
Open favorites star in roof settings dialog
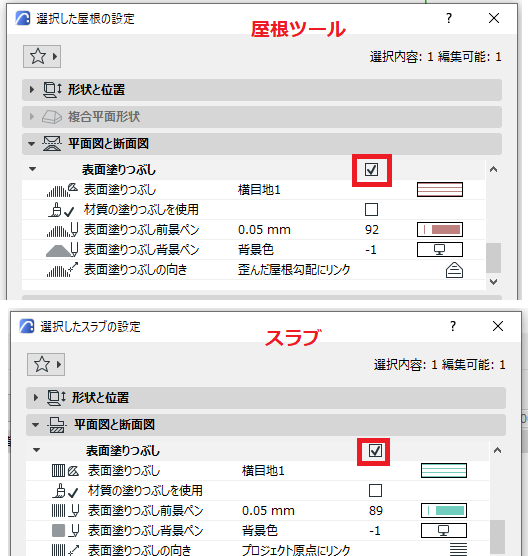click(42, 56)
